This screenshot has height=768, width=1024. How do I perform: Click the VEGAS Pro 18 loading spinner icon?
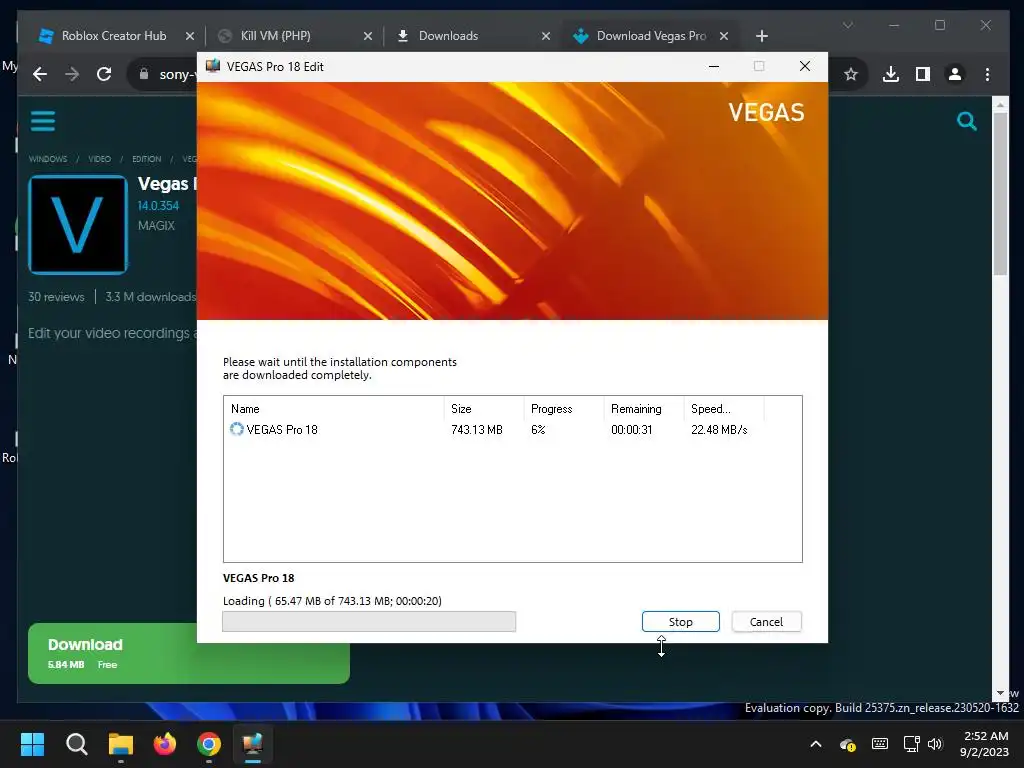pyautogui.click(x=236, y=429)
